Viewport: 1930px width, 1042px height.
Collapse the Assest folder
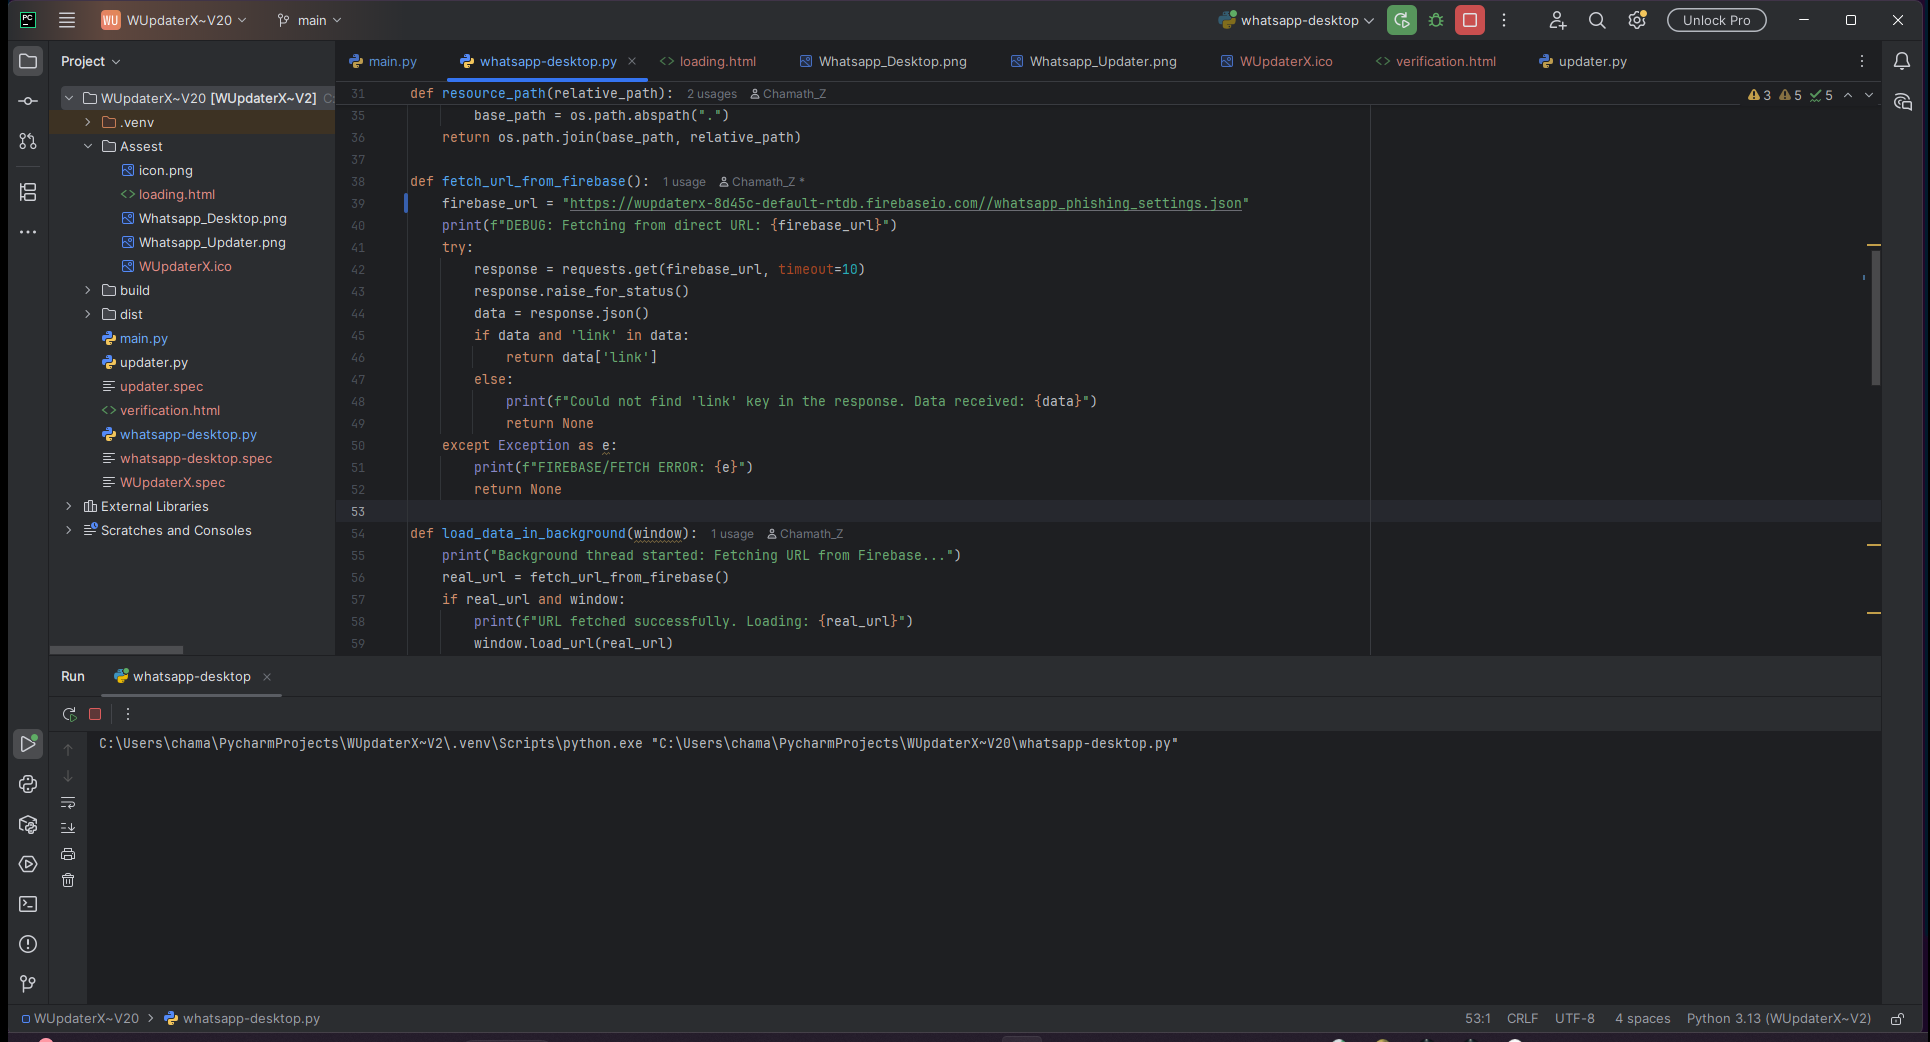tap(88, 146)
